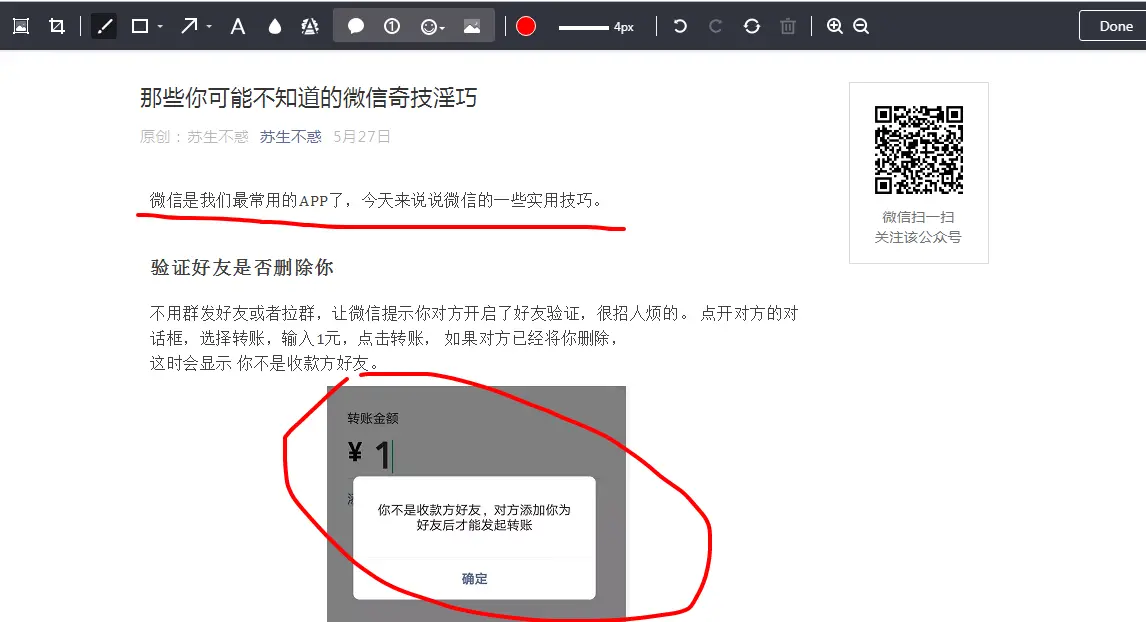Click the gray 原创：苏生不惑 text
This screenshot has width=1146, height=622.
(194, 137)
